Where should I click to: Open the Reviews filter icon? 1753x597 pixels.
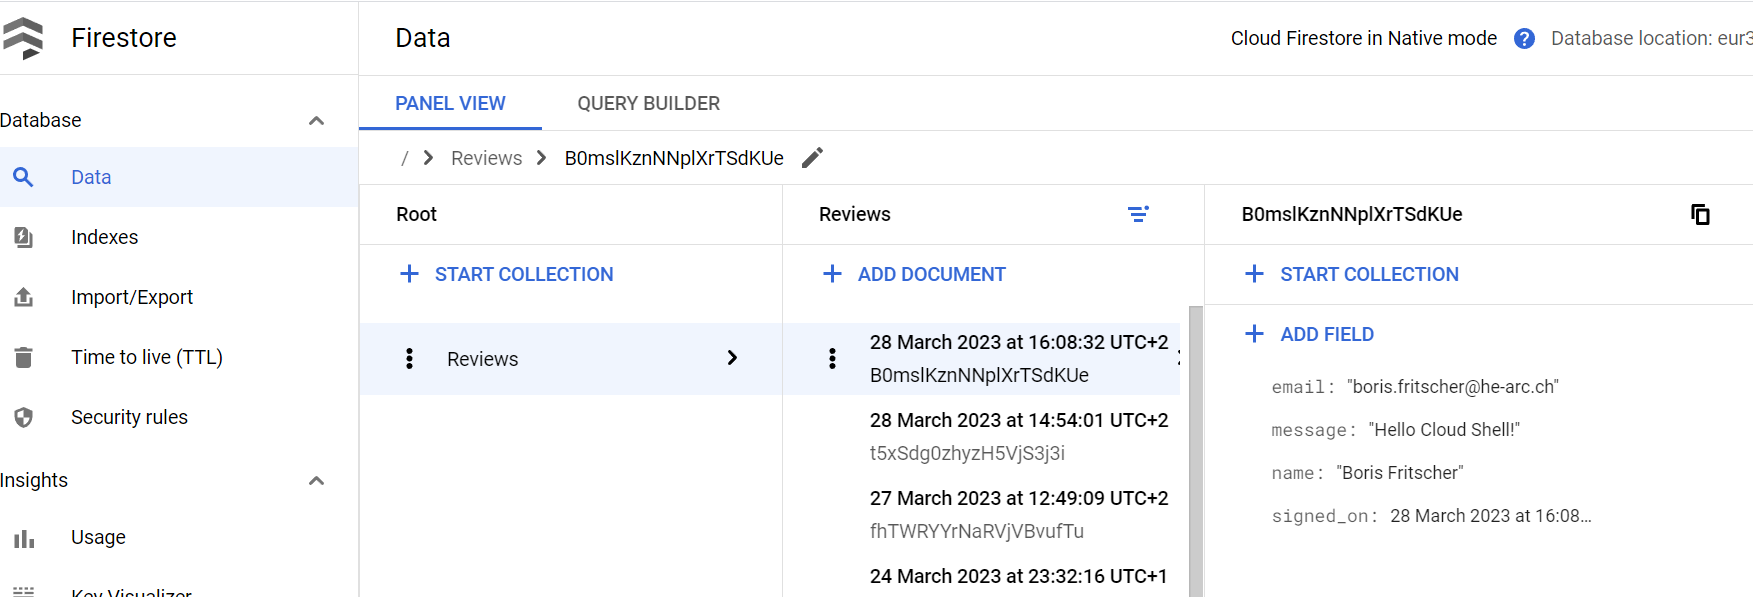tap(1138, 214)
